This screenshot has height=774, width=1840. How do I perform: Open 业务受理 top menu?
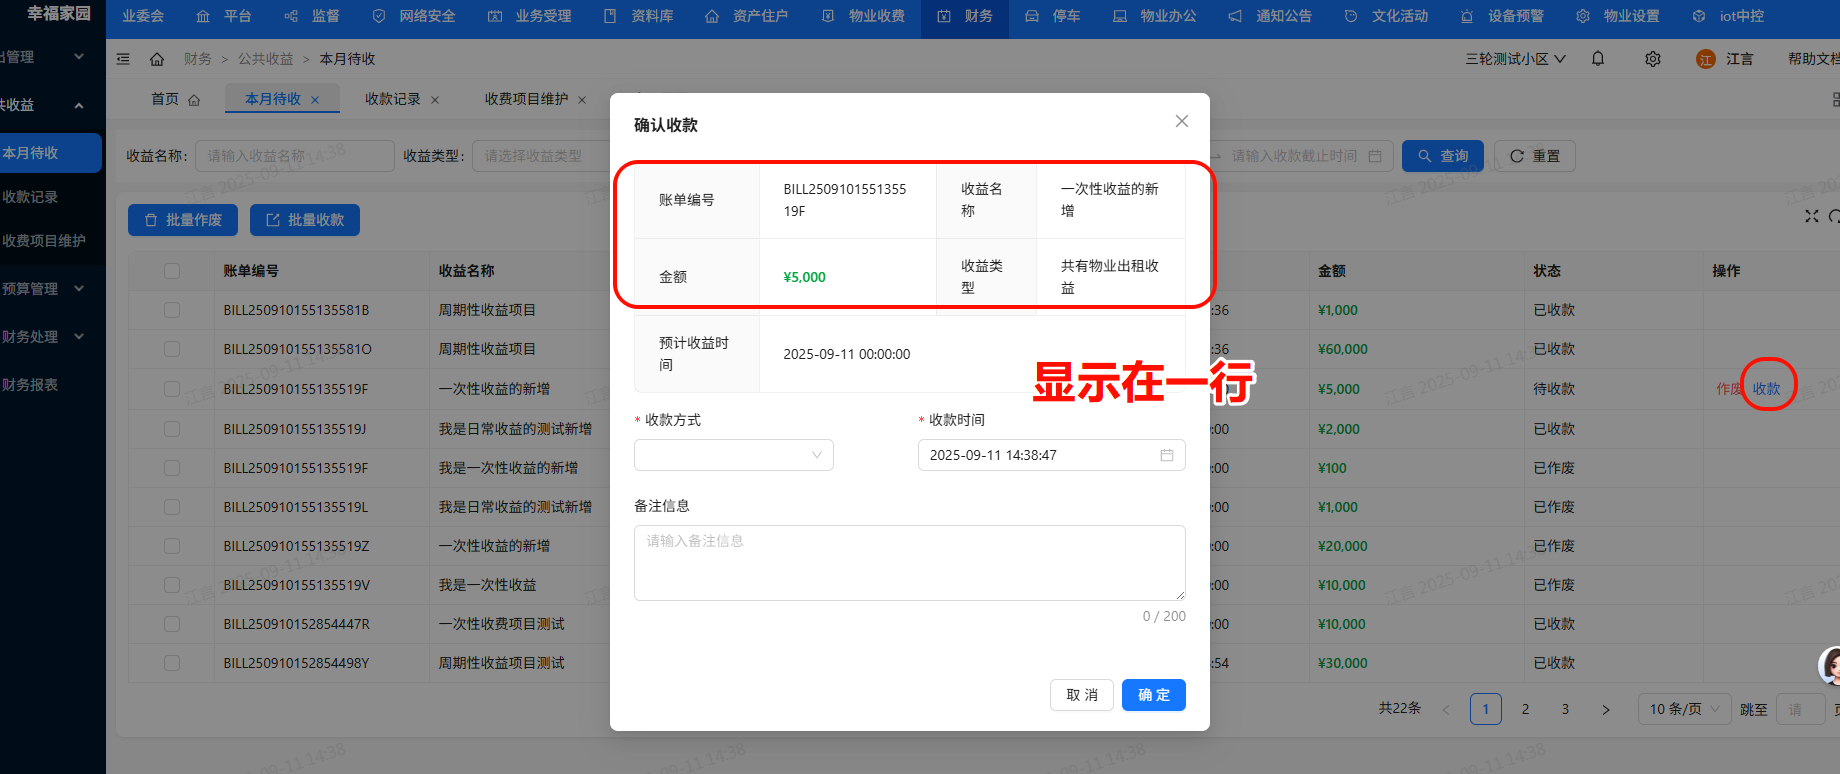530,16
